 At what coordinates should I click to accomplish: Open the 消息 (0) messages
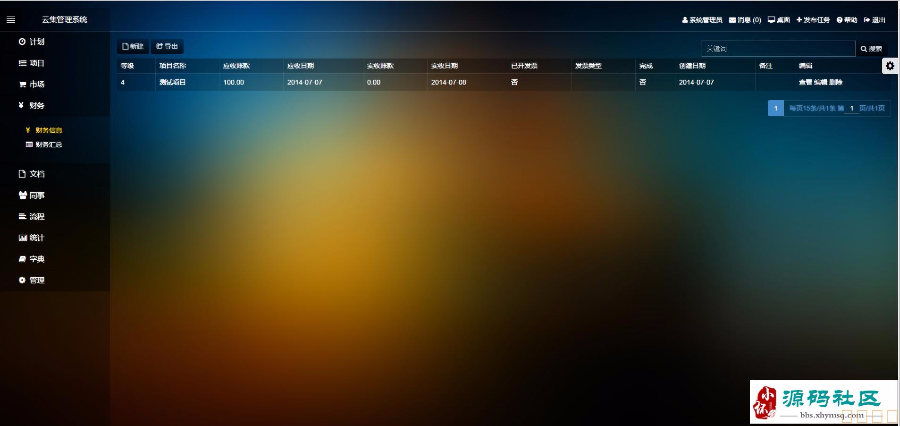point(745,20)
